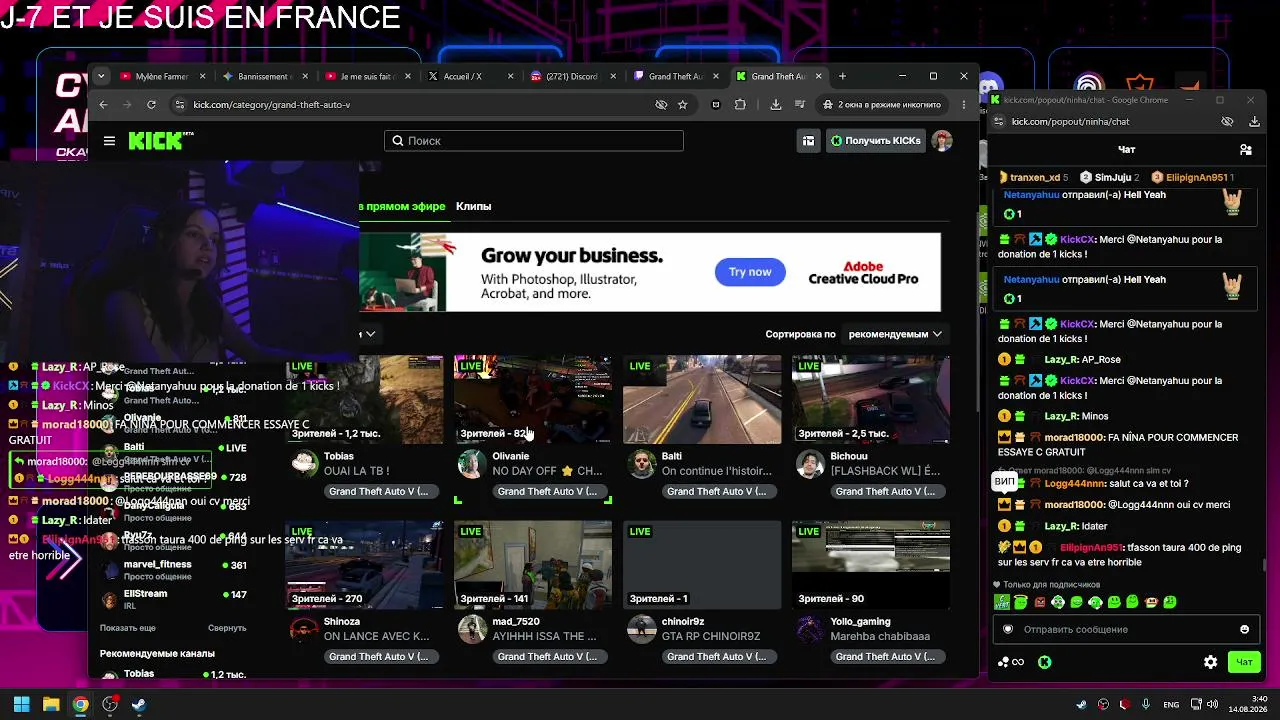
Task: Click Try now in the Adobe ad
Action: (750, 272)
